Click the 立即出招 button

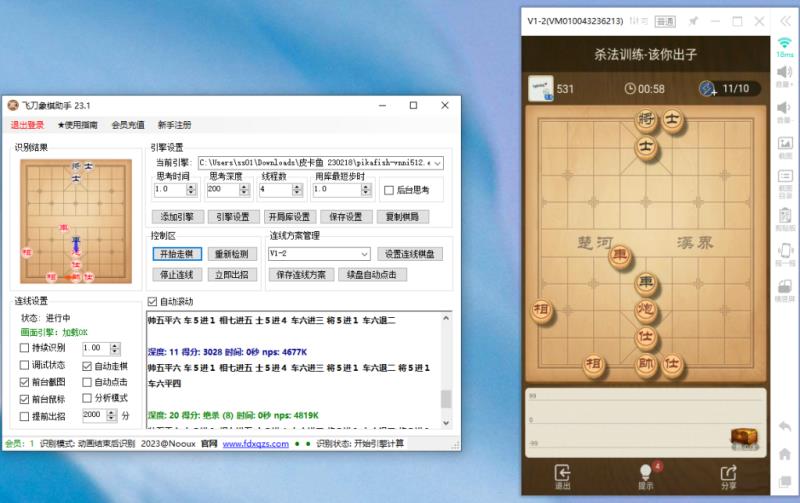pyautogui.click(x=232, y=274)
